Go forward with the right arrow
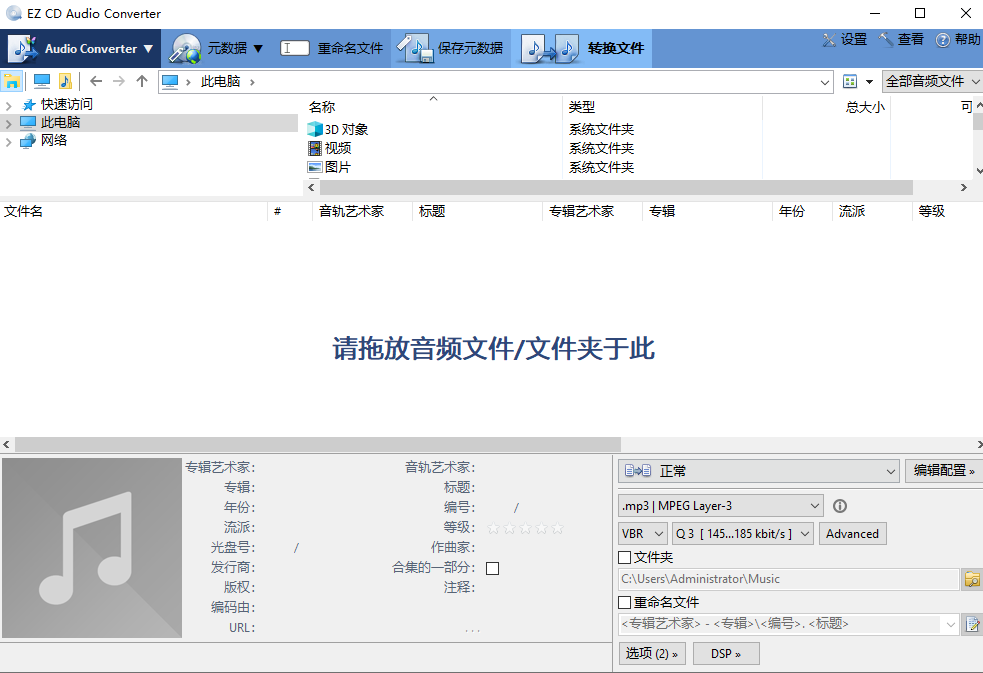Screen dimensions: 983x673 click(x=118, y=81)
